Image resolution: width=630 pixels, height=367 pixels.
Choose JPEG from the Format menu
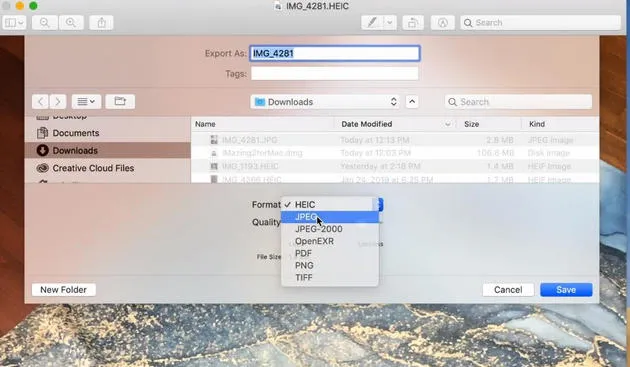329,217
